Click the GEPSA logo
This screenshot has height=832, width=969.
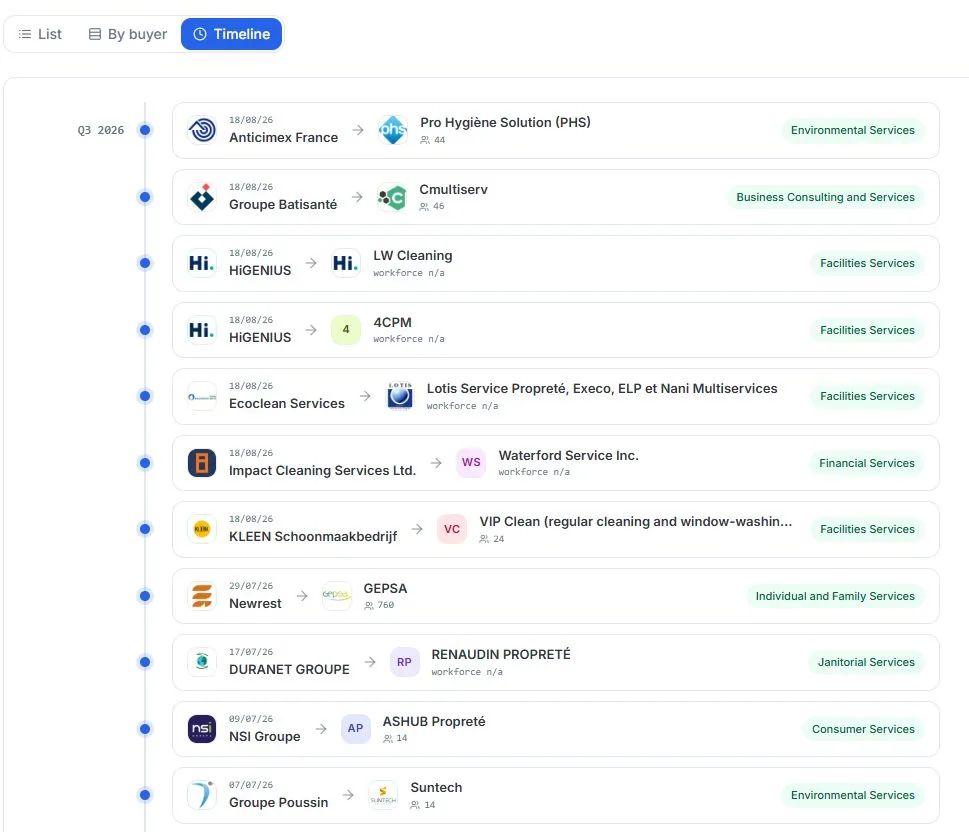pyautogui.click(x=336, y=596)
